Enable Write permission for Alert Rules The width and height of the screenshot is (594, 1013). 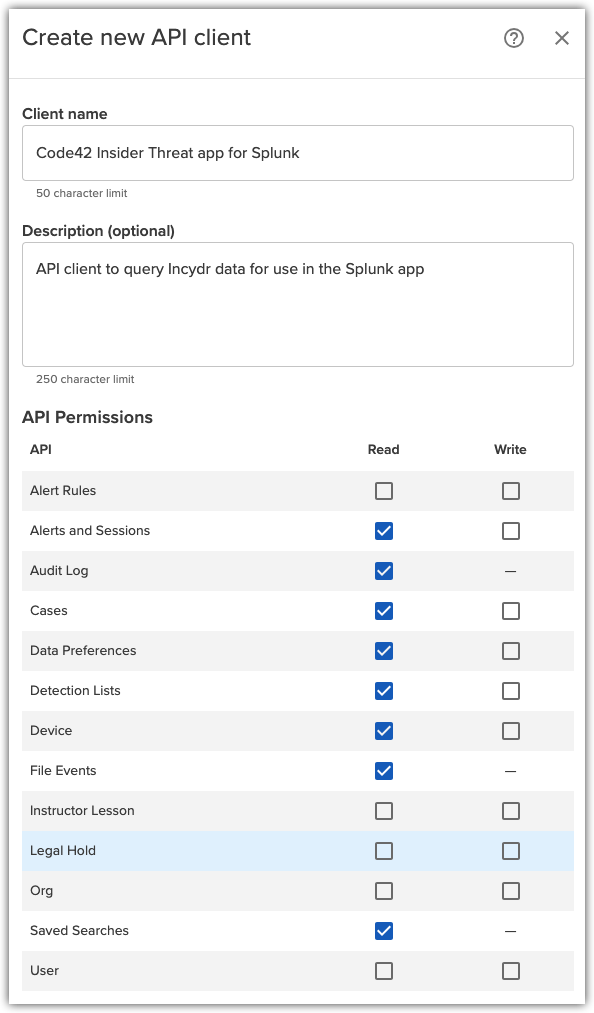tap(511, 490)
